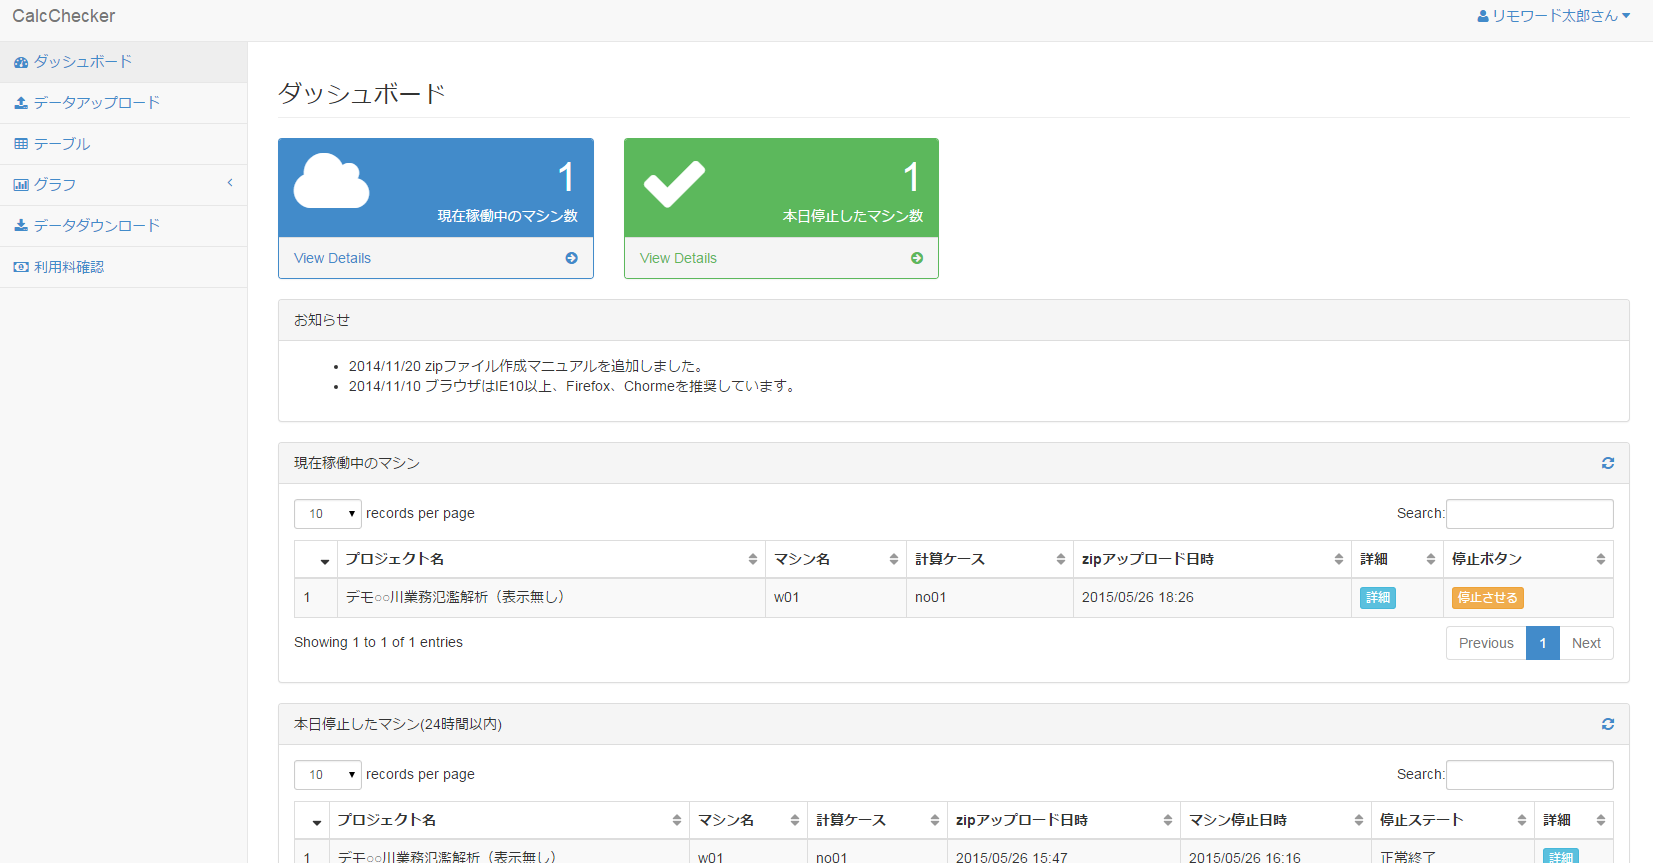The height and width of the screenshot is (863, 1653).
Task: Go to テーブル in the sidebar
Action: click(62, 144)
